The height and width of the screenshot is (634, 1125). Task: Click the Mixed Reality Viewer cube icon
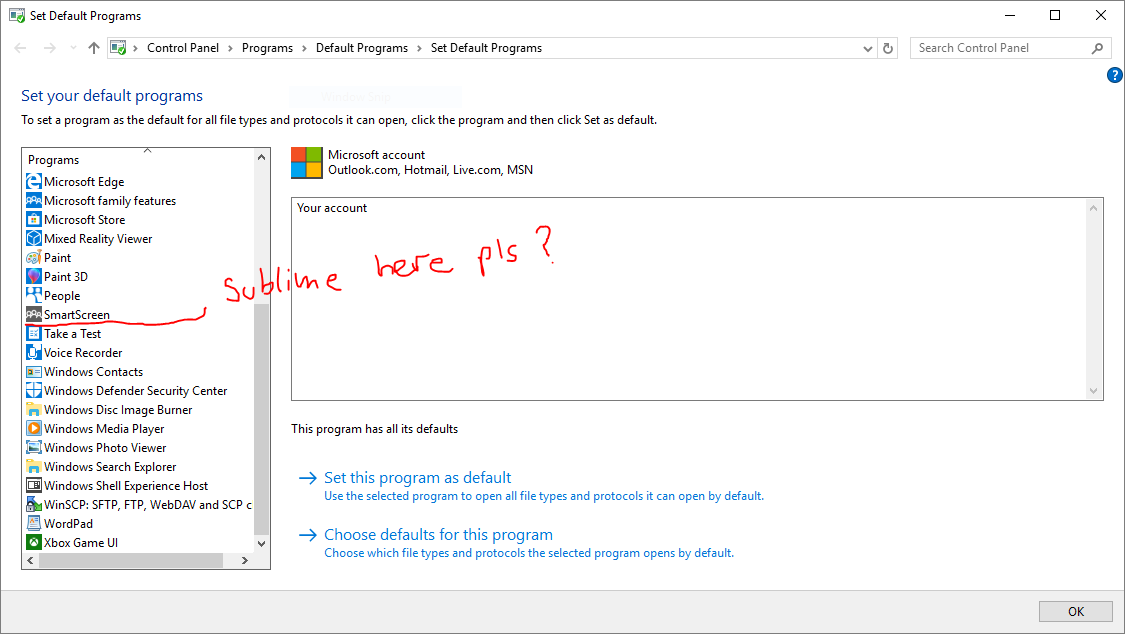[x=34, y=239]
